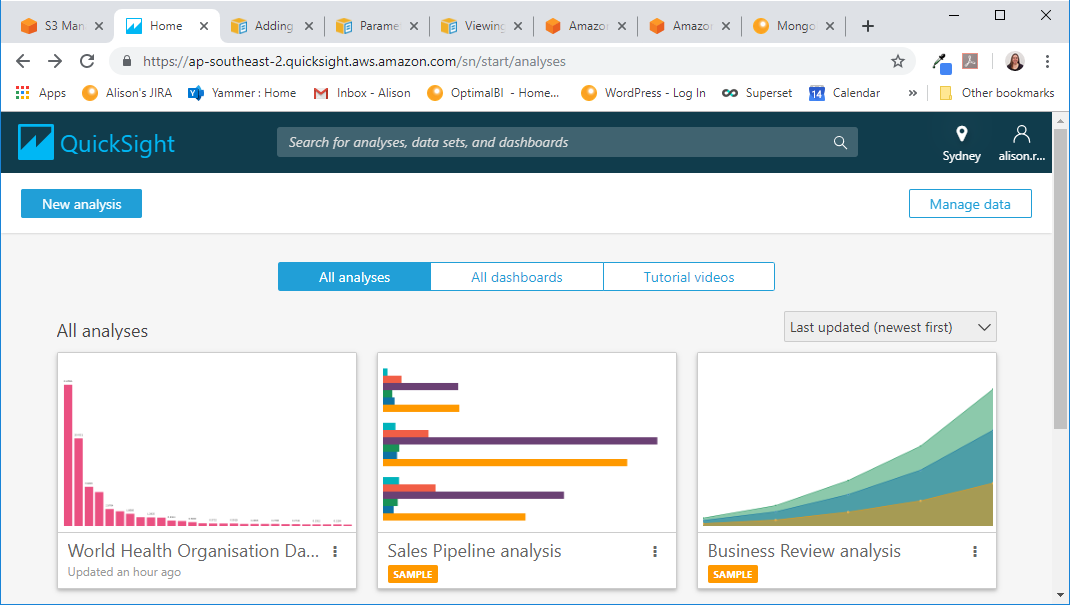Open the Apps bookmark grid
Screen dimensions: 1070x605
[x=41, y=93]
